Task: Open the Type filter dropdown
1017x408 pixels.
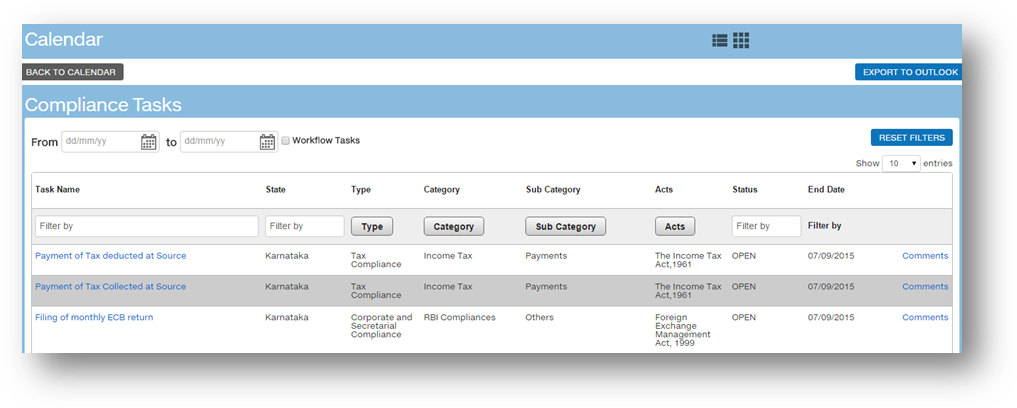Action: [372, 227]
